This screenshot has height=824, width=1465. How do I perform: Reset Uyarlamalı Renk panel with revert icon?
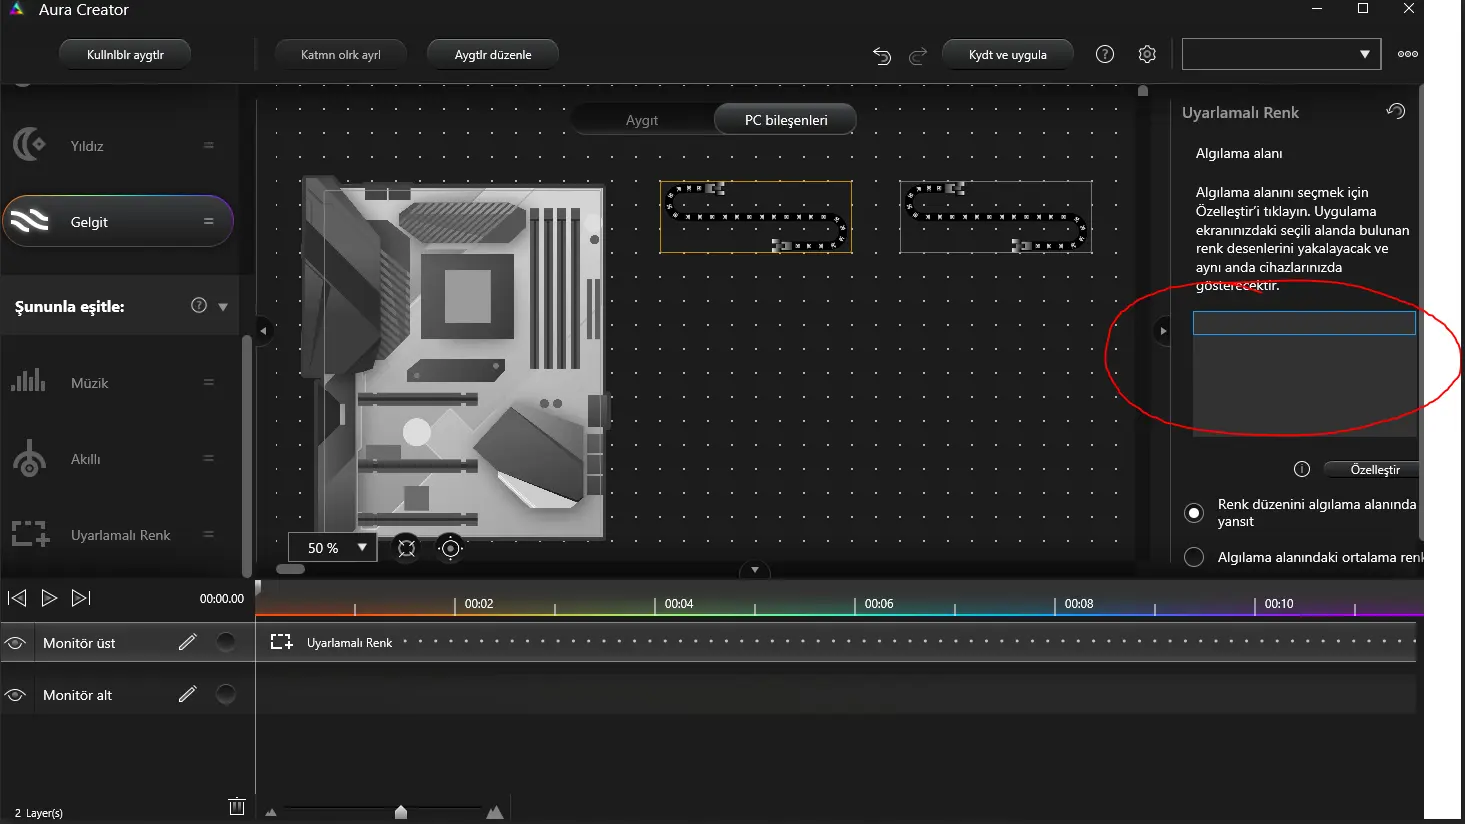pyautogui.click(x=1396, y=111)
